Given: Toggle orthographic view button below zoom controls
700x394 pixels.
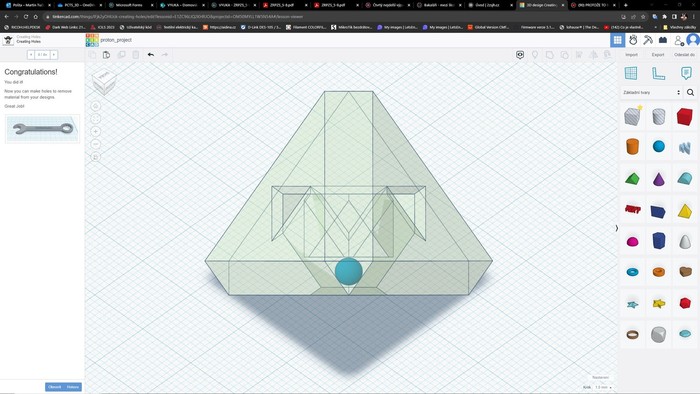Looking at the screenshot, I should [96, 157].
